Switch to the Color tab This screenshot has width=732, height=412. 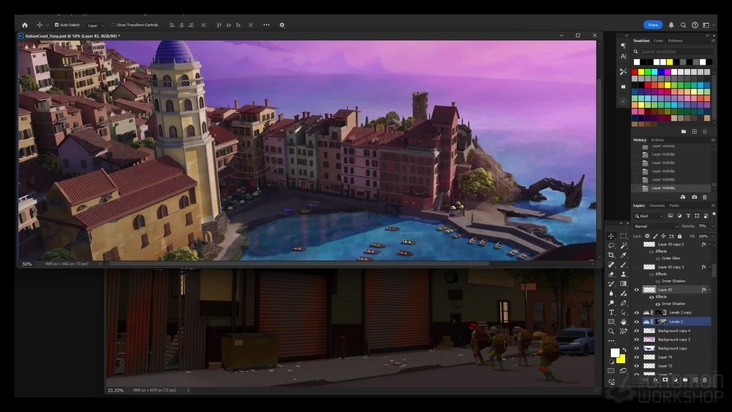click(658, 41)
